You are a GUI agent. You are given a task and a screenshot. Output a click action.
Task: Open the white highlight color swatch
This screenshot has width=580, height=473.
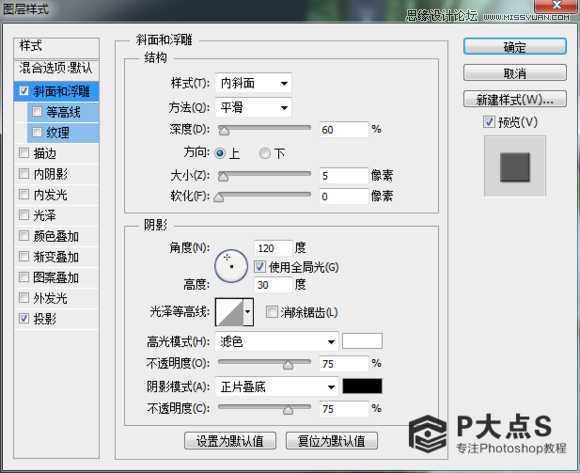click(362, 341)
